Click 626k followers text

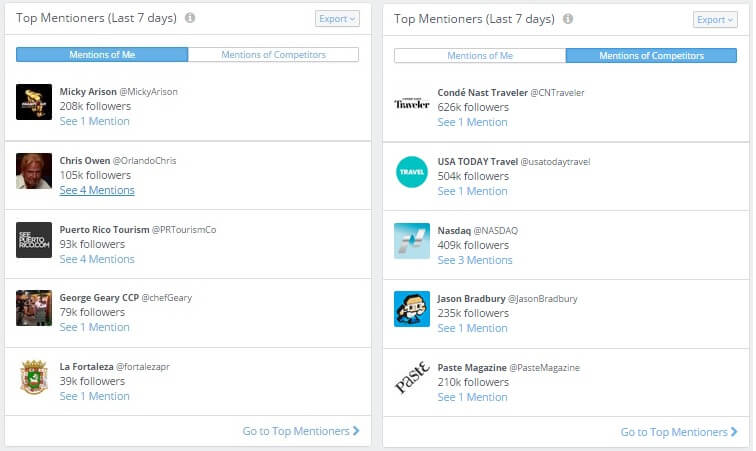click(x=473, y=107)
